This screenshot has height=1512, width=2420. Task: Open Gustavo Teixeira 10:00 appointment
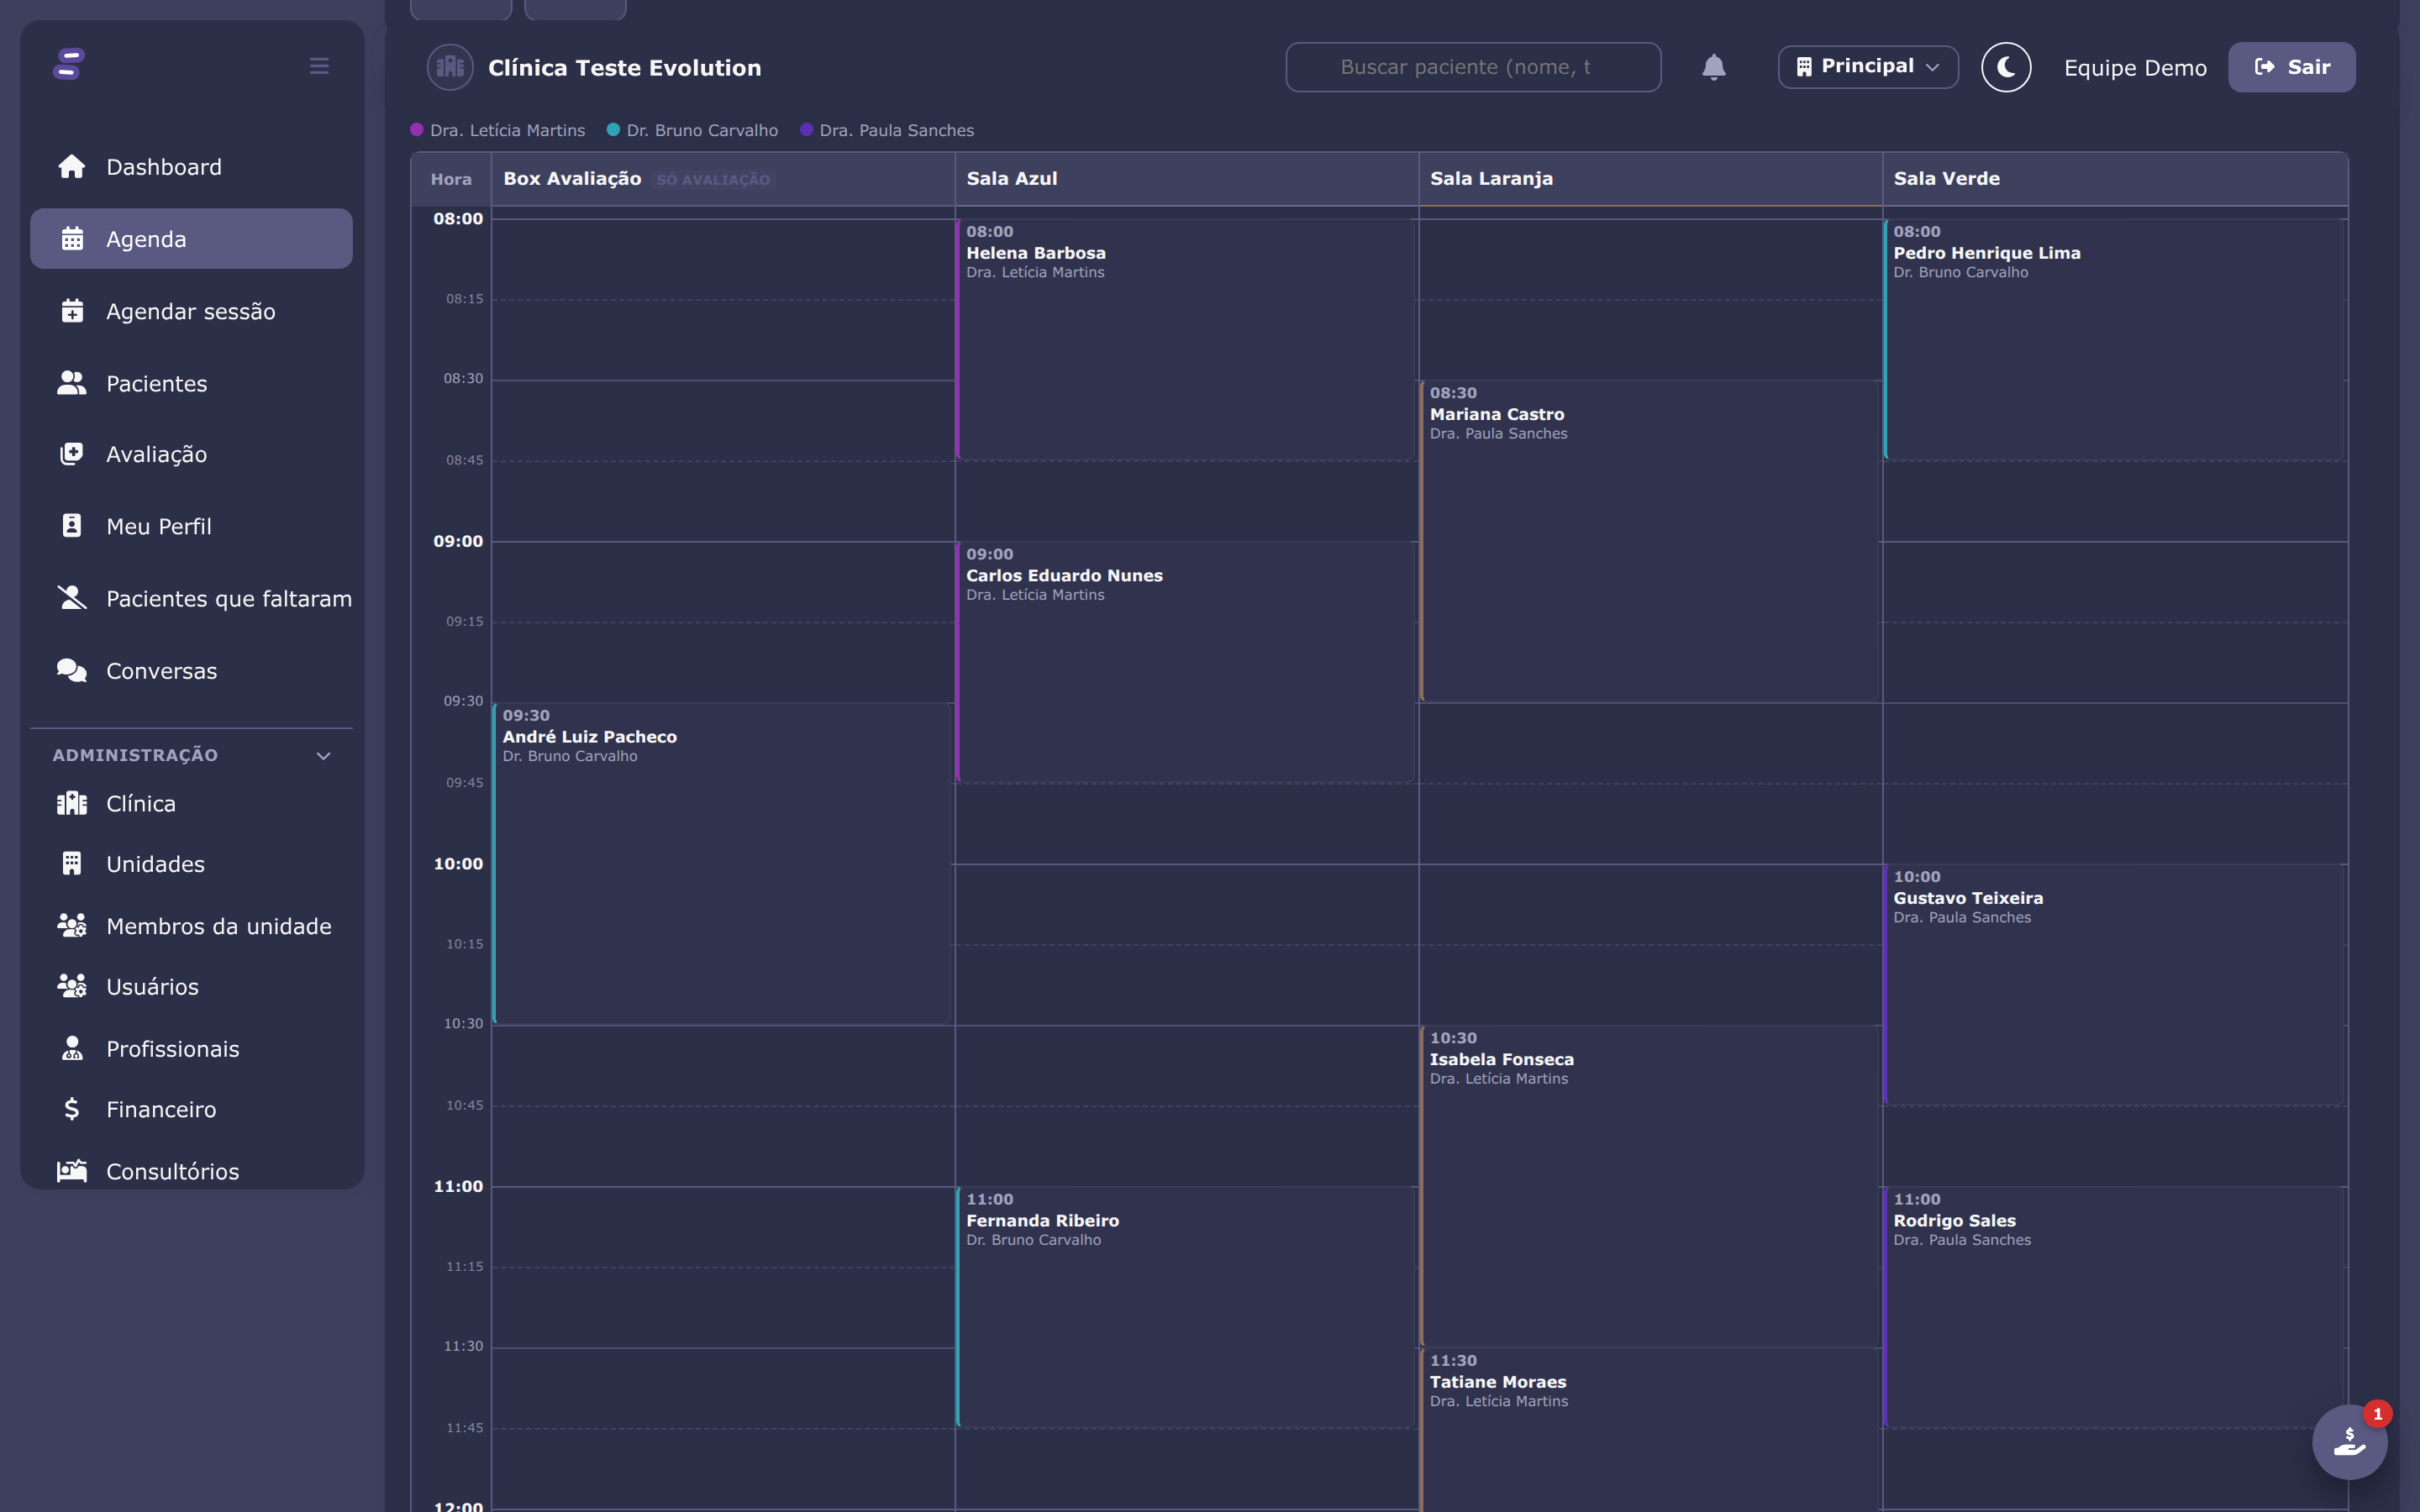2114,984
